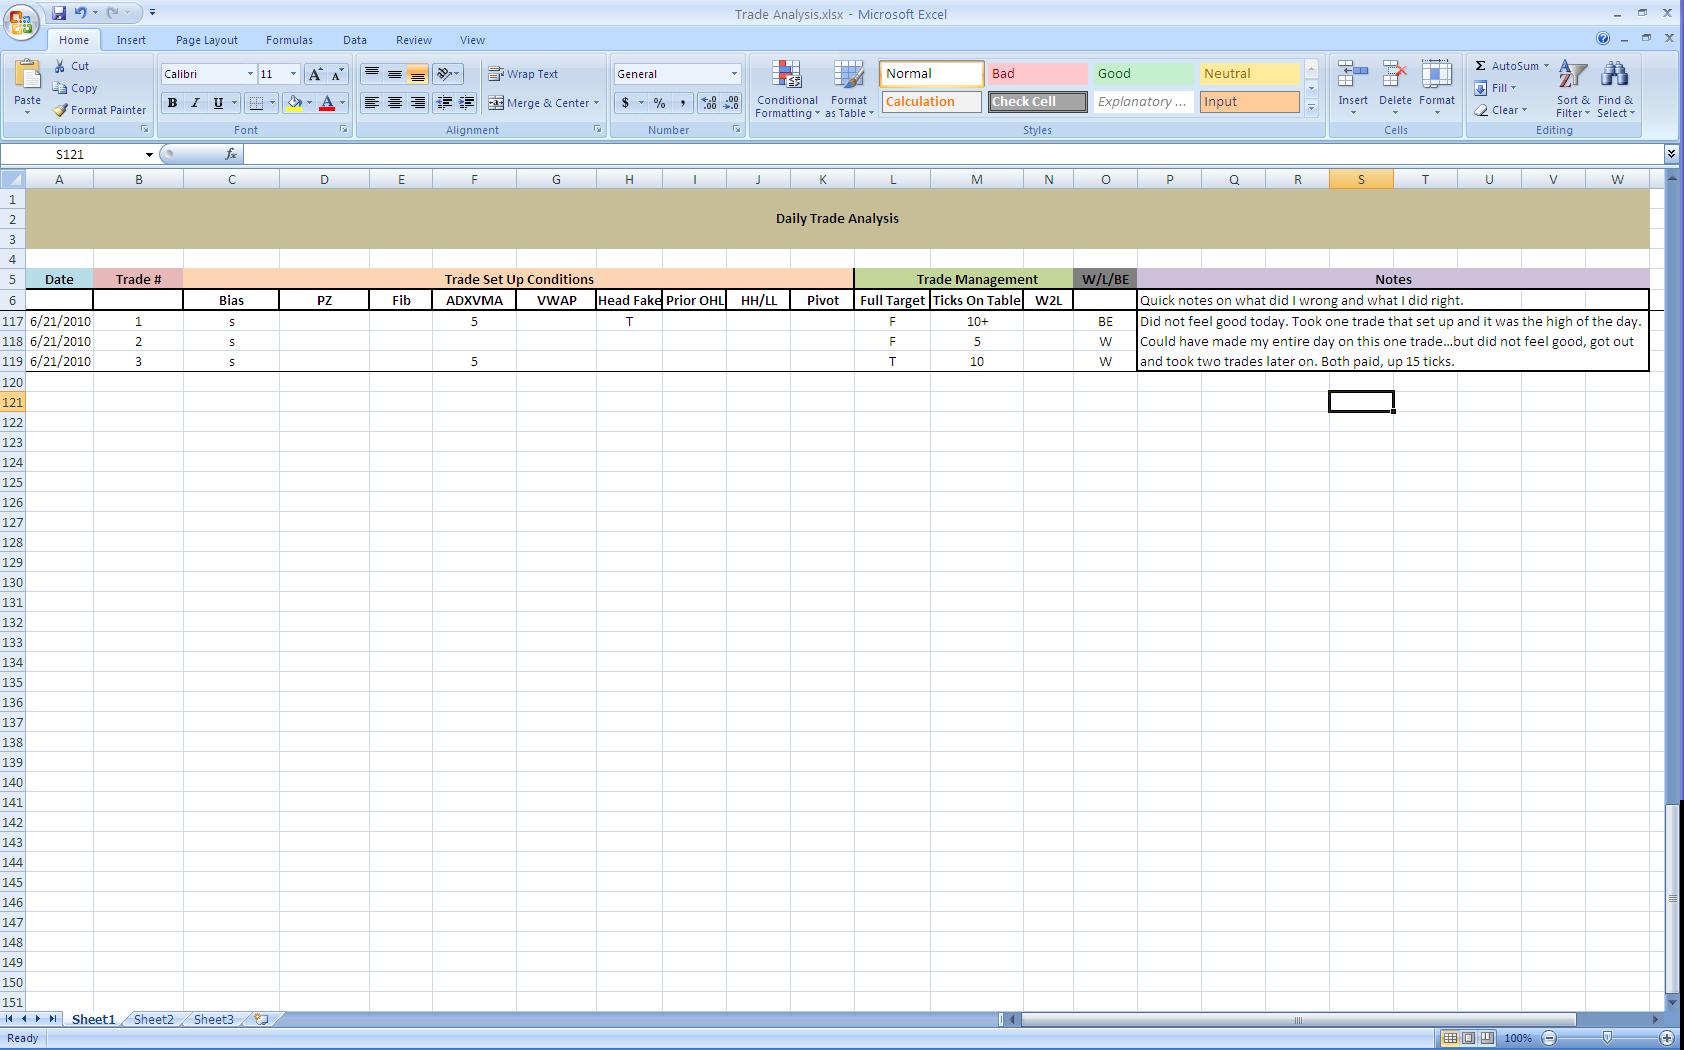Expand the formula bar
This screenshot has width=1684, height=1050.
(1671, 154)
